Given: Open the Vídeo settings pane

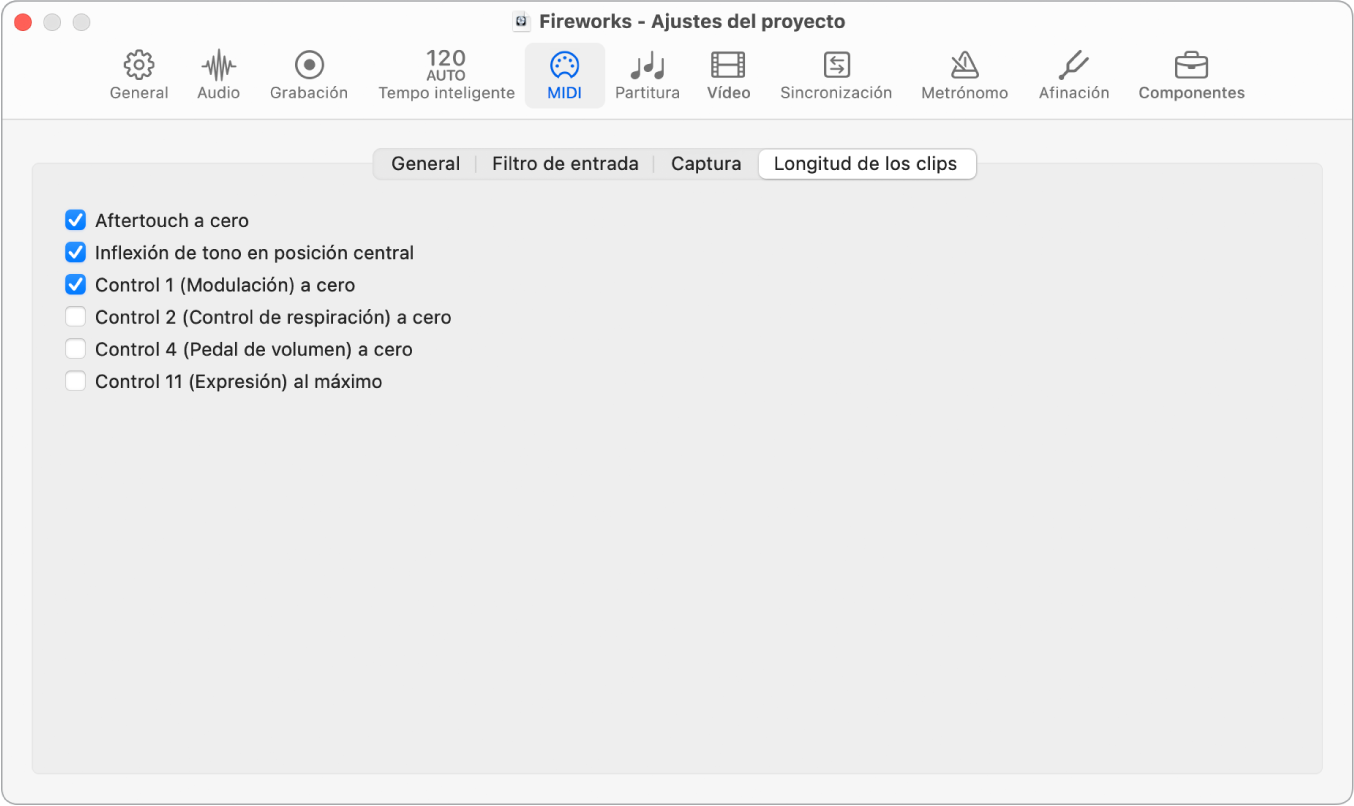Looking at the screenshot, I should pyautogui.click(x=728, y=72).
